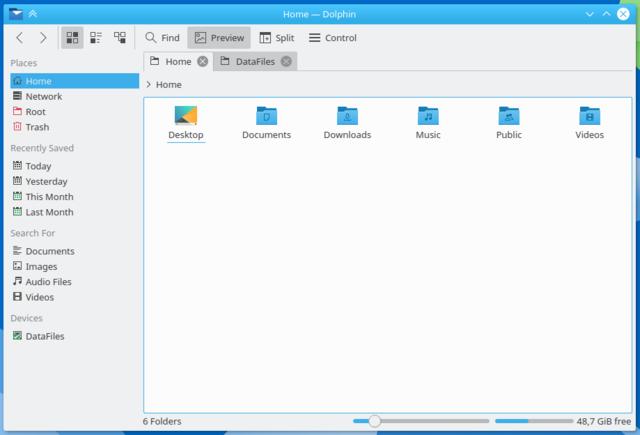Maximize the Dolphin window
This screenshot has height=435, width=640.
(607, 14)
